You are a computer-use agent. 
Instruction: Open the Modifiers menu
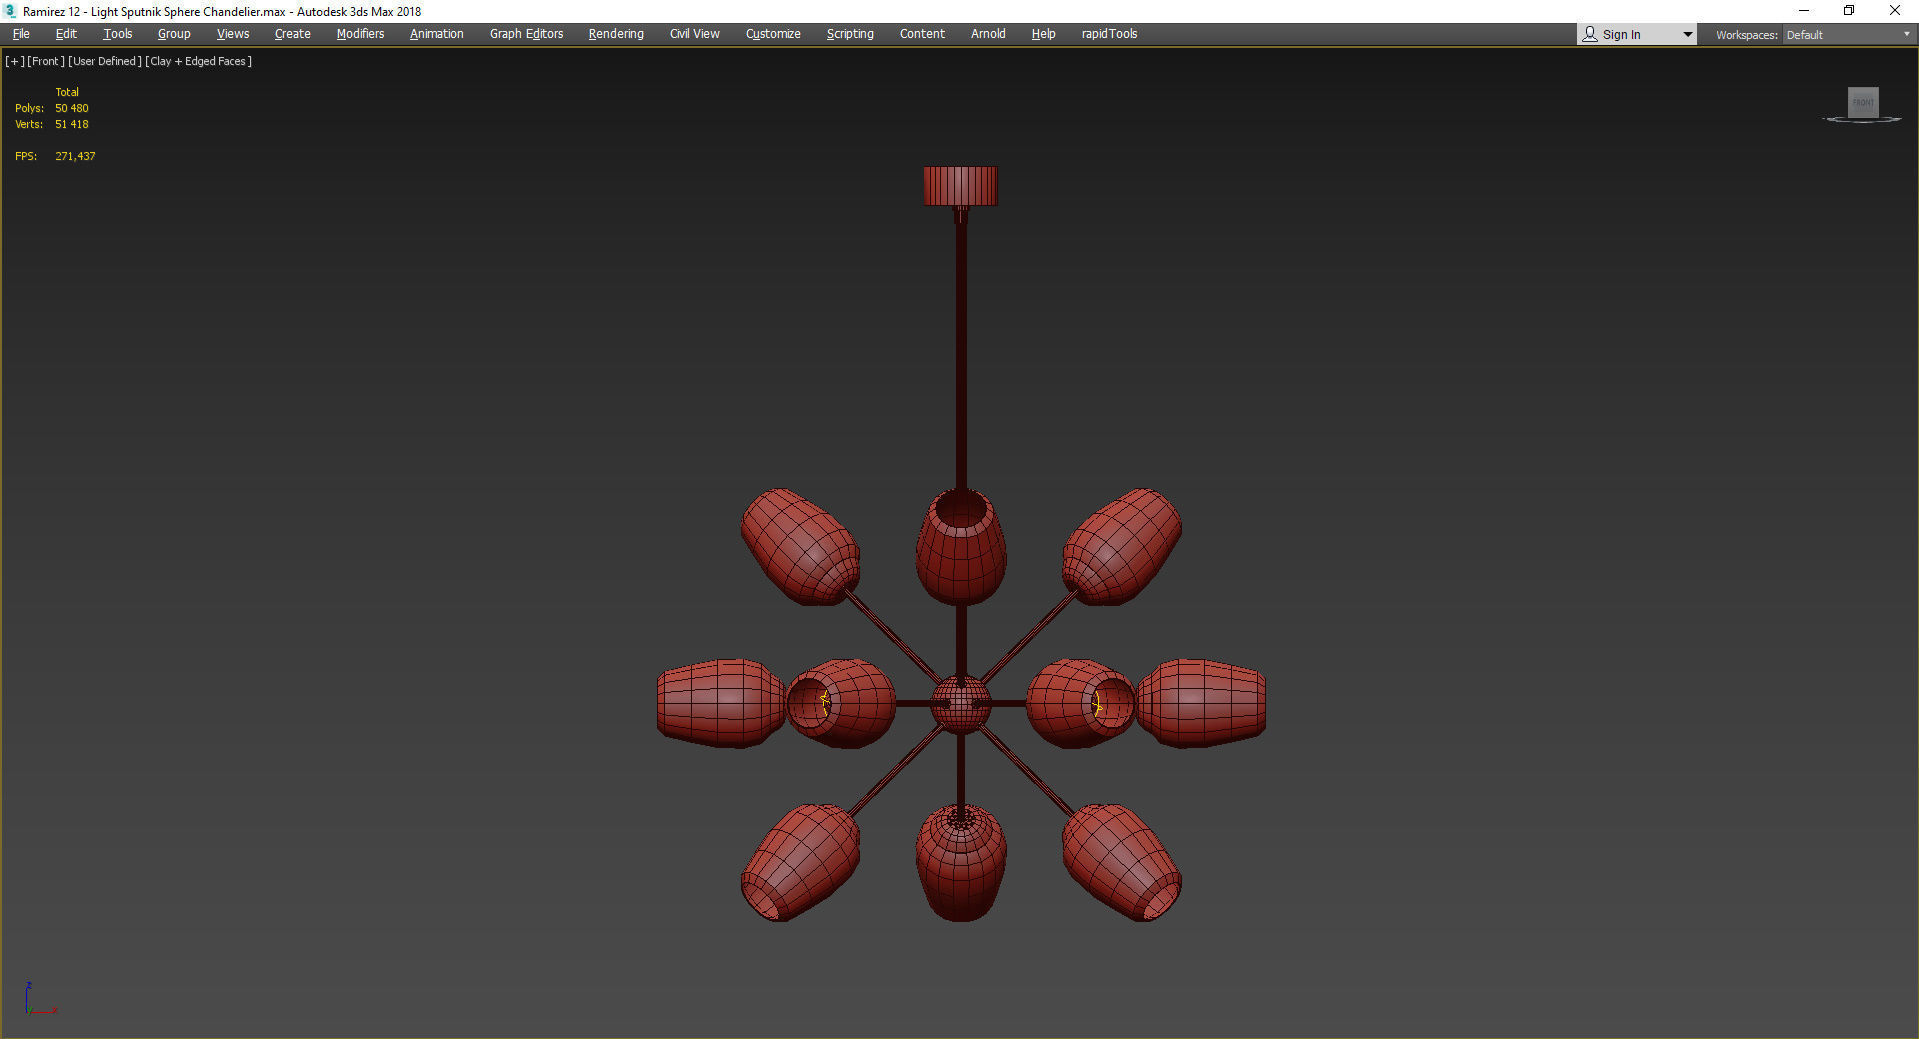coord(360,34)
